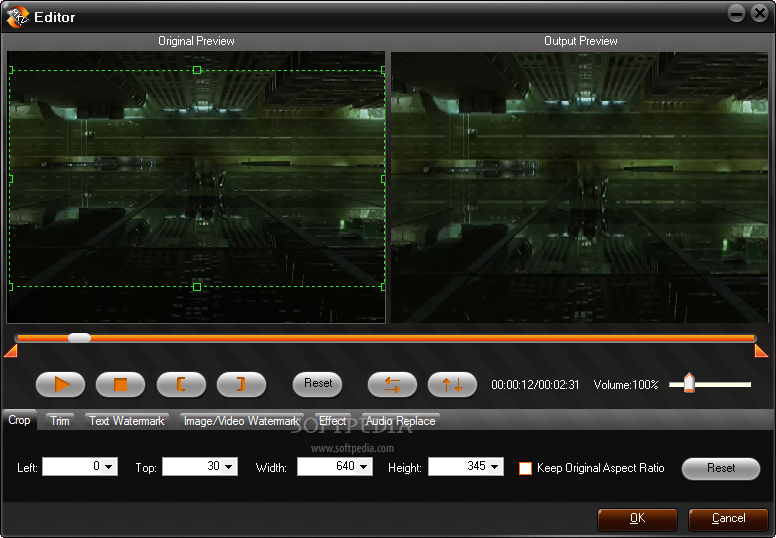The width and height of the screenshot is (776, 538).
Task: Switch to the Crop tab
Action: pyautogui.click(x=19, y=420)
